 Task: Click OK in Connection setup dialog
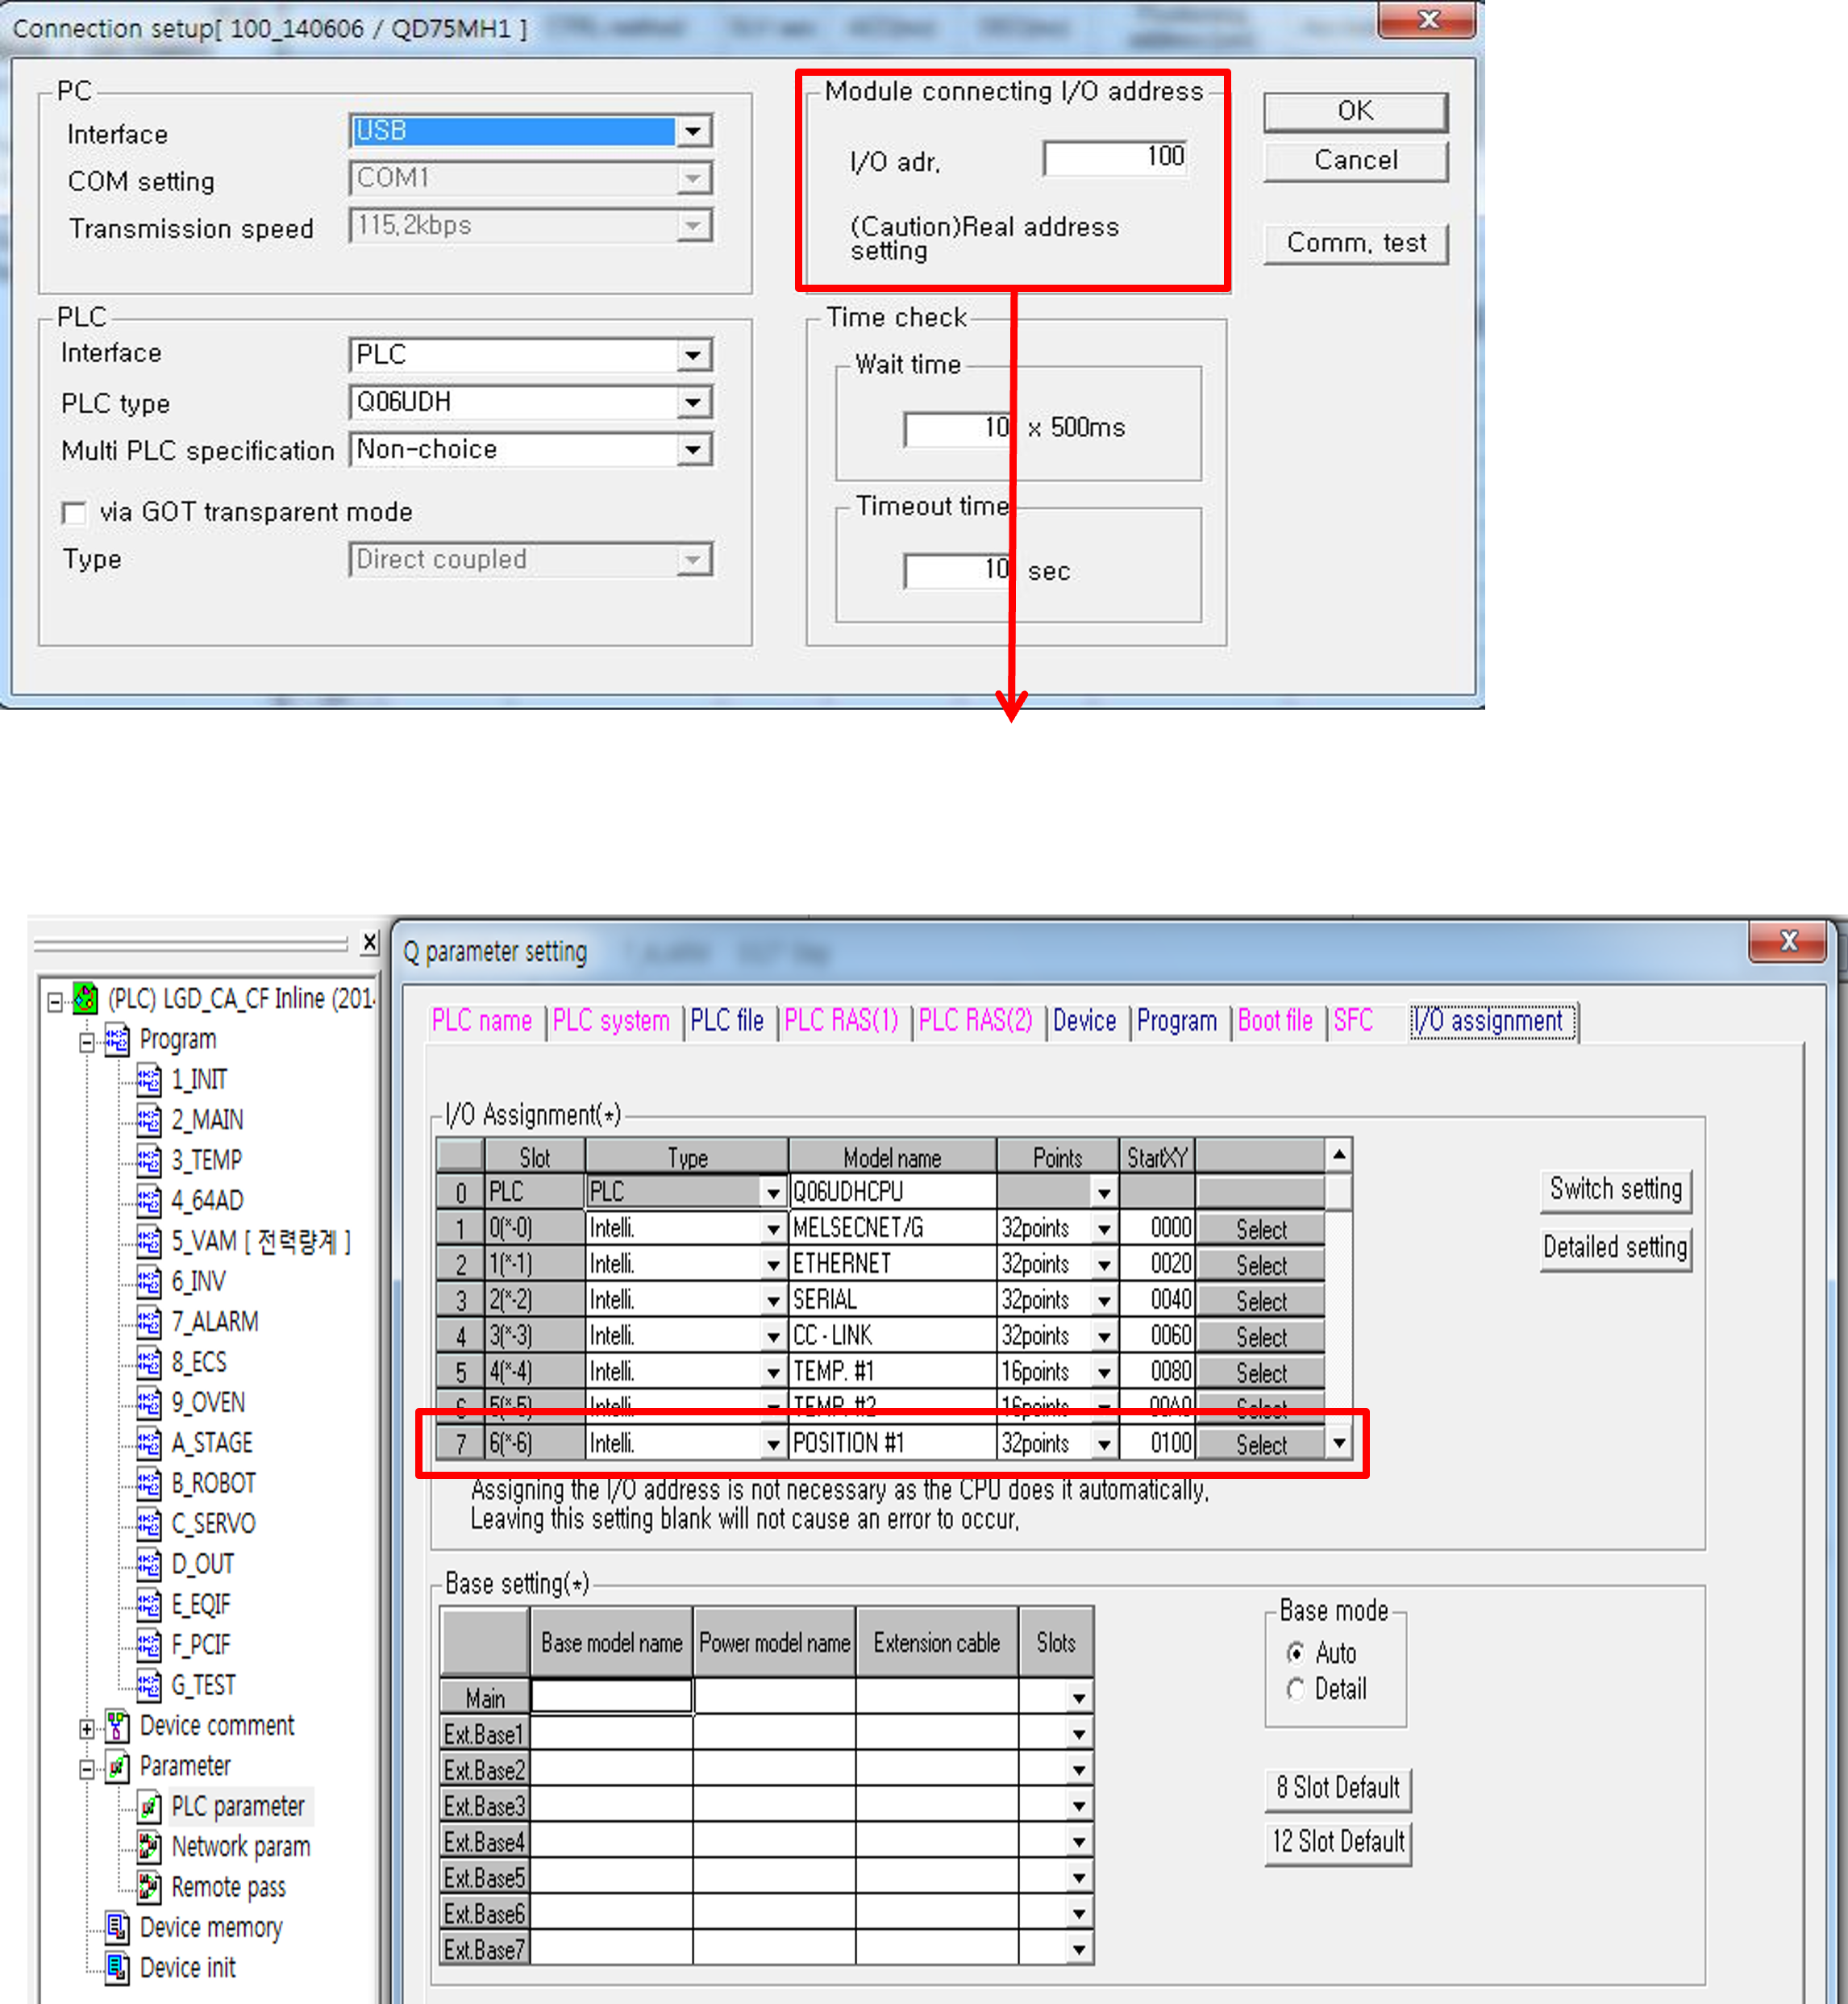coord(1355,112)
